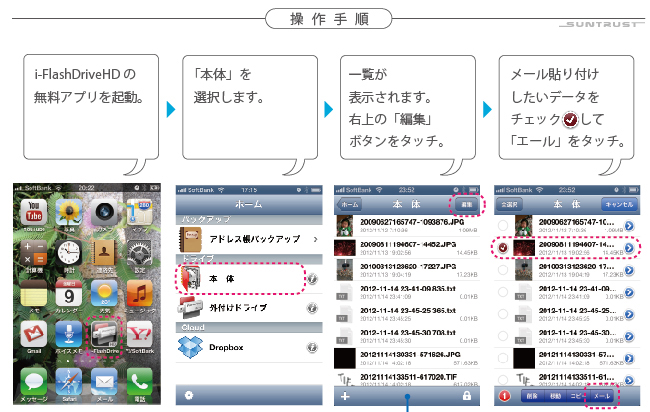Screen dimensions: 650x412
Task: Tap the info icon beside 本体 drive
Action: coord(312,279)
